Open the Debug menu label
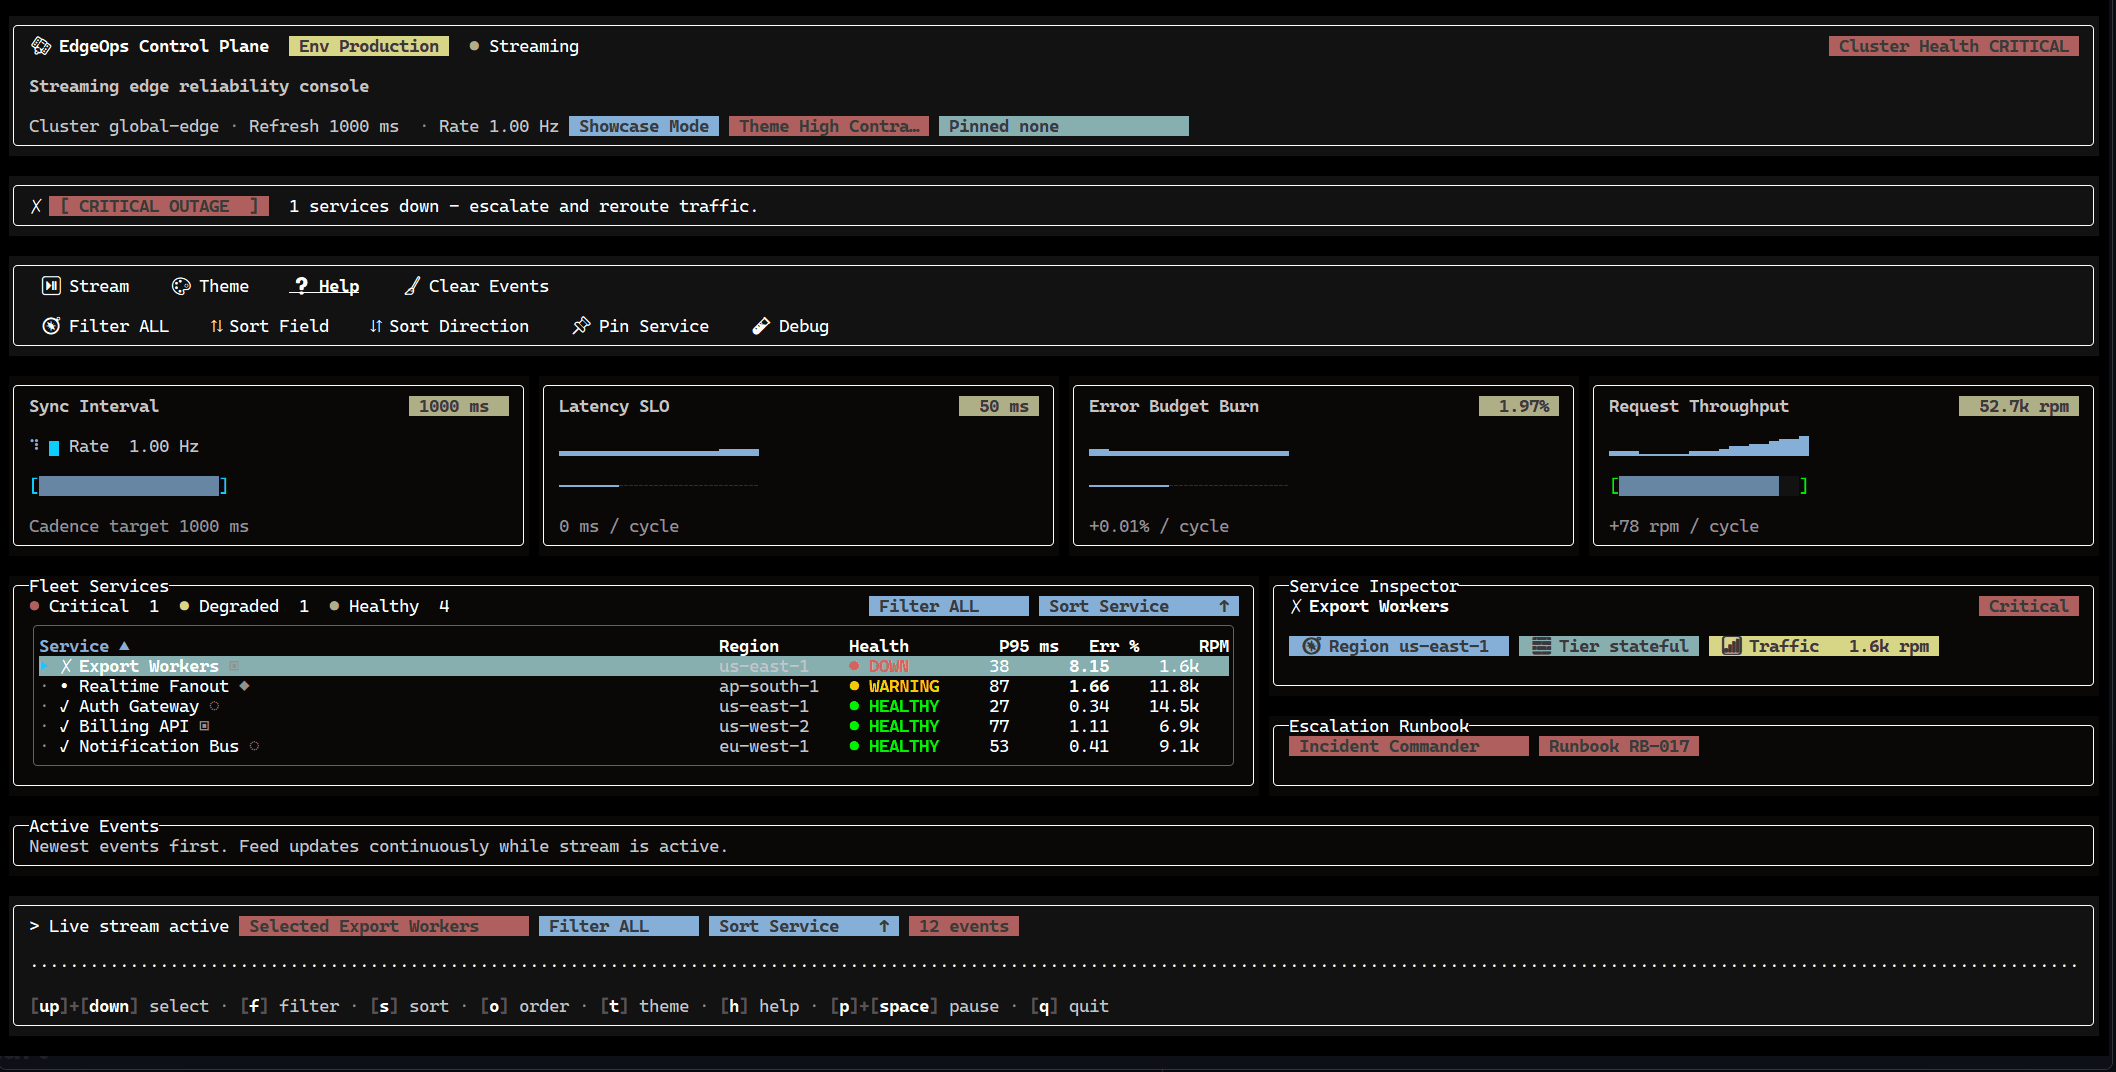Viewport: 2116px width, 1072px height. 804,326
